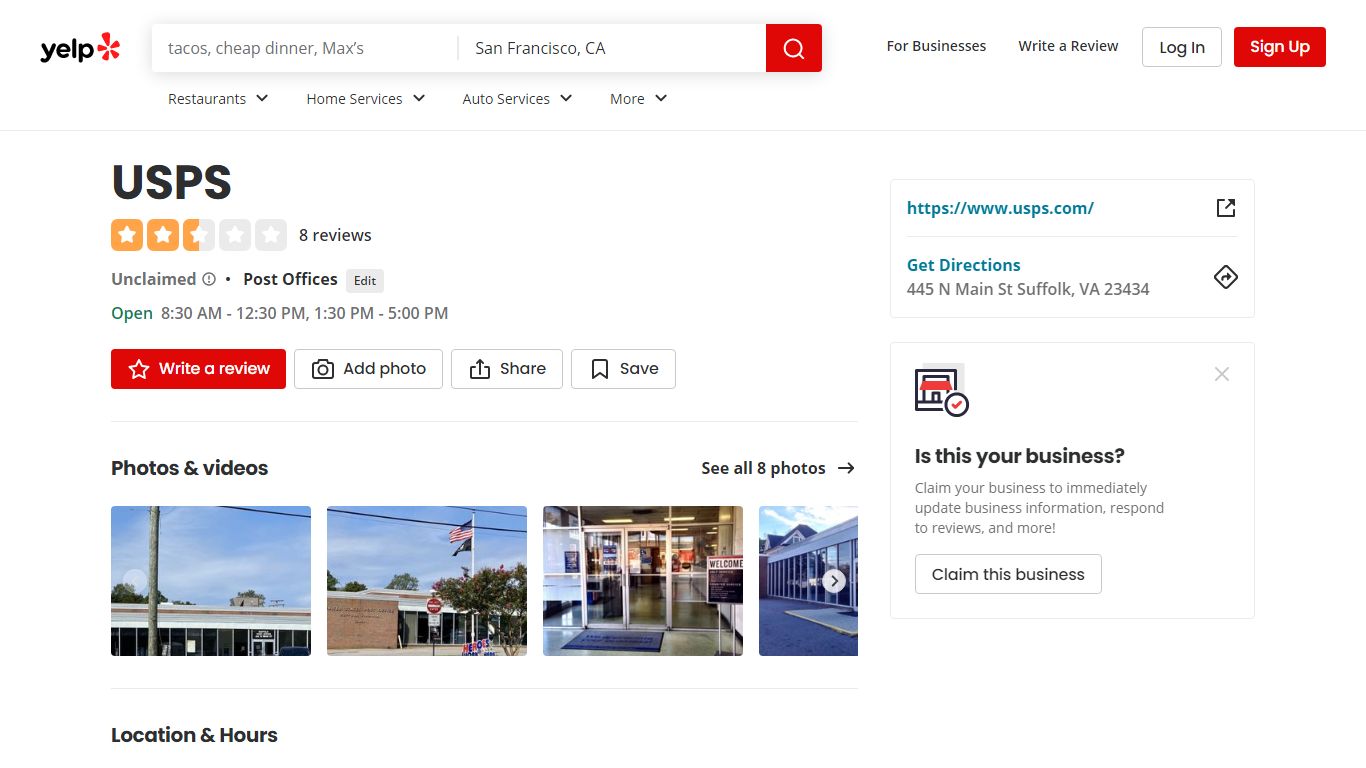Click the San Francisco, CA location field
The height and width of the screenshot is (768, 1366).
tap(612, 48)
